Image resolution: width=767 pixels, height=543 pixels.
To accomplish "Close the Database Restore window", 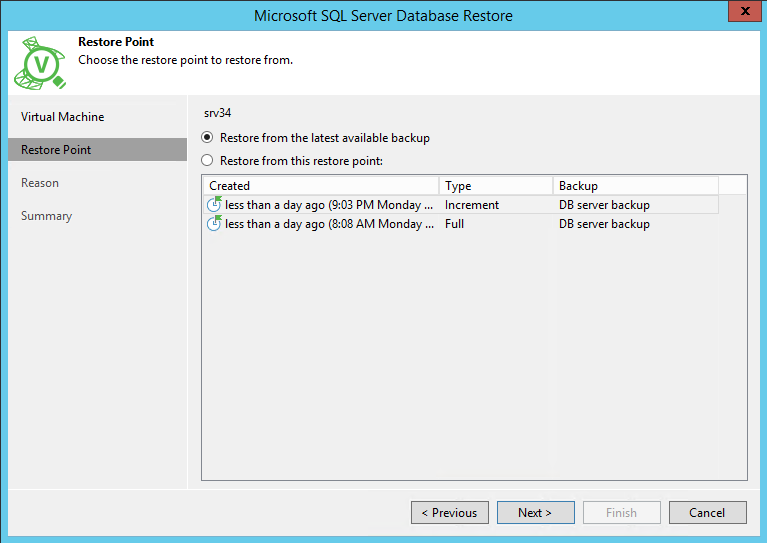I will [741, 13].
